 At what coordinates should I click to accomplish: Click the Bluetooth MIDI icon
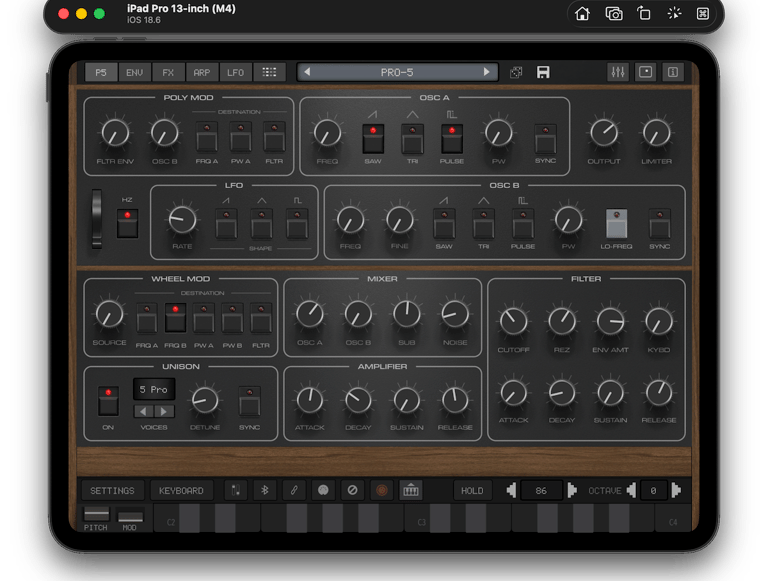click(265, 490)
